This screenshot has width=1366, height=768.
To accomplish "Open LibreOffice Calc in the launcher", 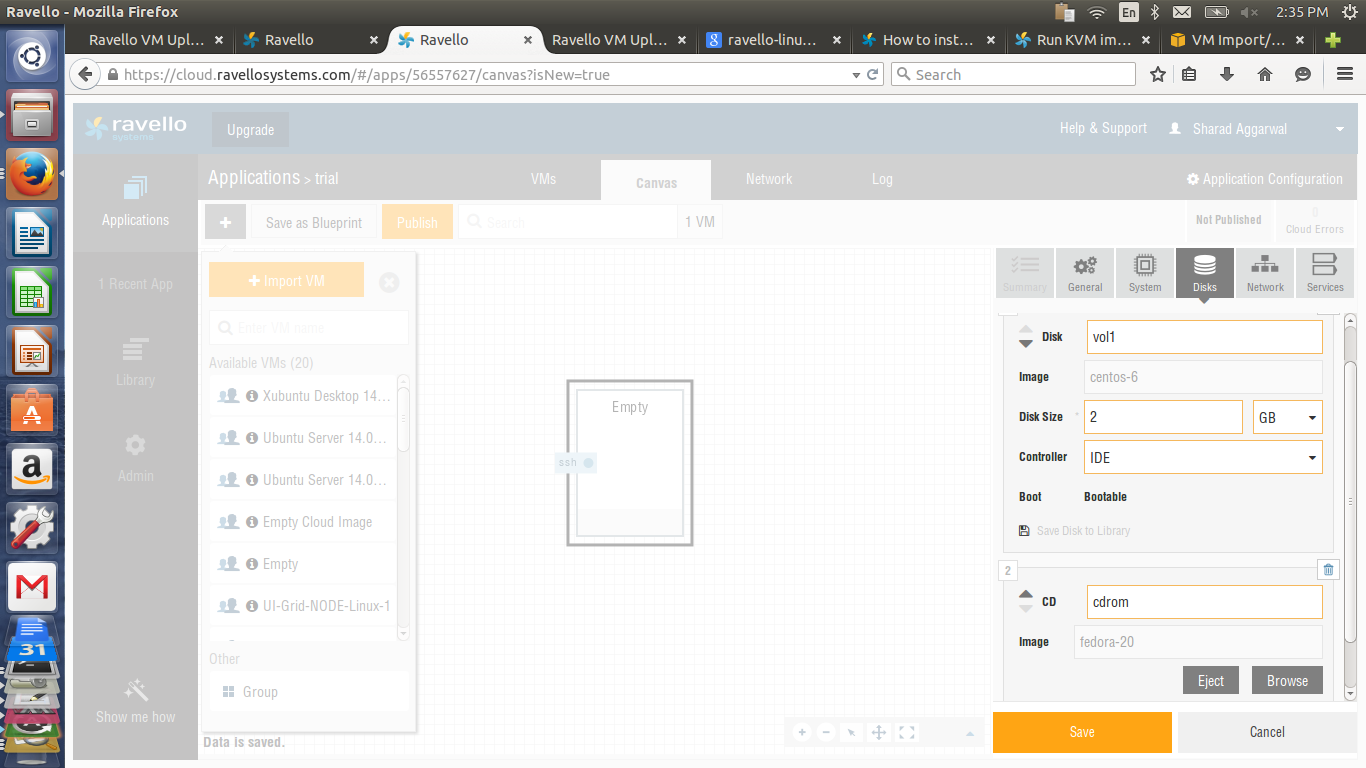I will 33,293.
